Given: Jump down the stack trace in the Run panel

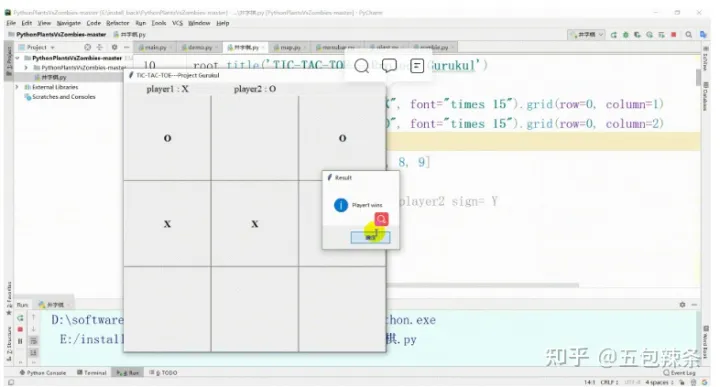Looking at the screenshot, I should 33,329.
